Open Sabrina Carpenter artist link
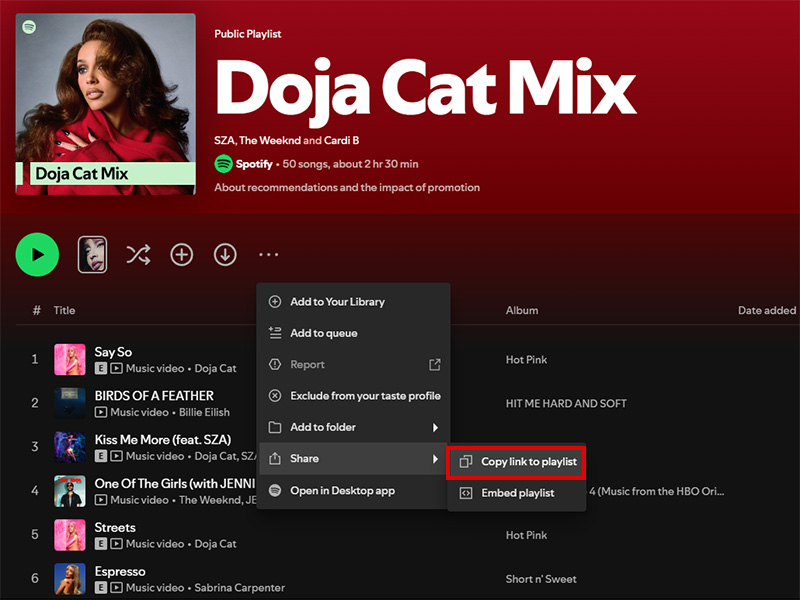The image size is (800, 600). (x=239, y=588)
